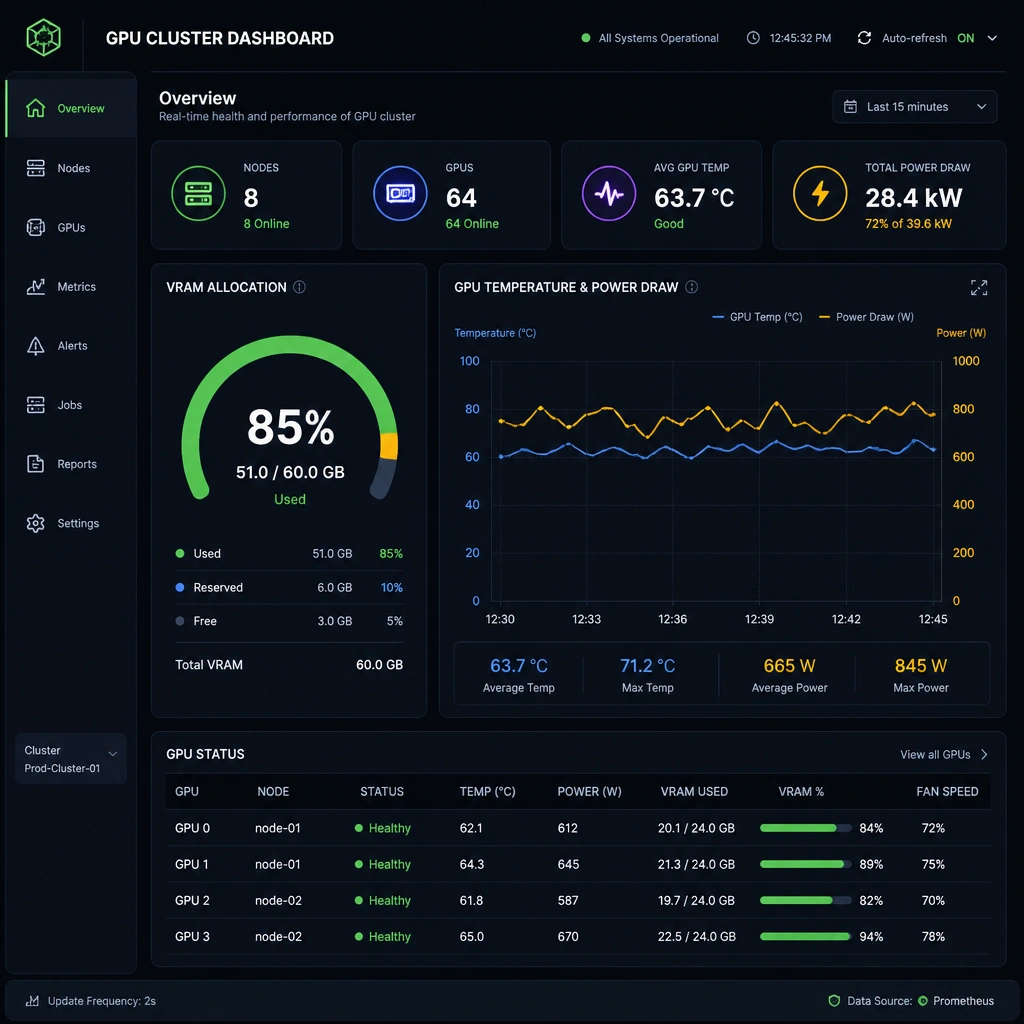Click the Free 3.0 GB legend row

[289, 621]
